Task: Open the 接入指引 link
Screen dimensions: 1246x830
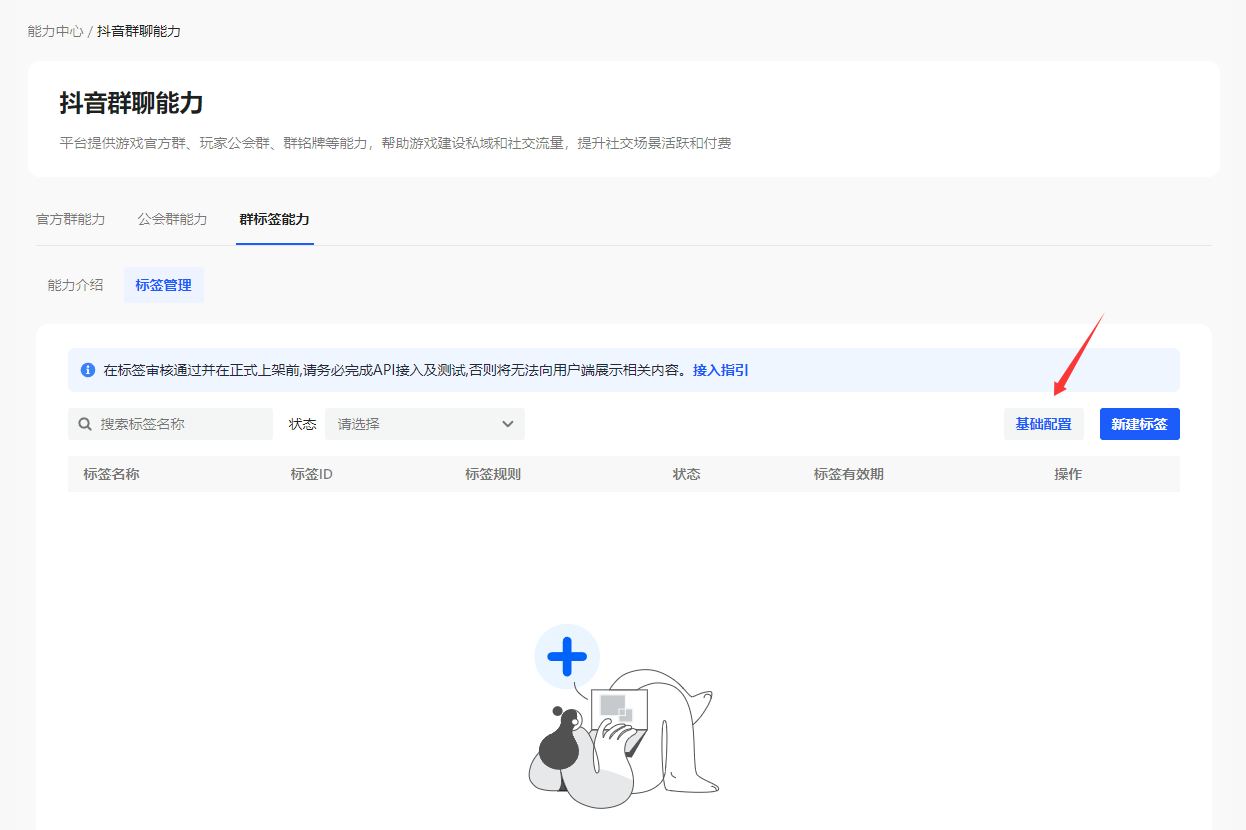Action: click(720, 370)
